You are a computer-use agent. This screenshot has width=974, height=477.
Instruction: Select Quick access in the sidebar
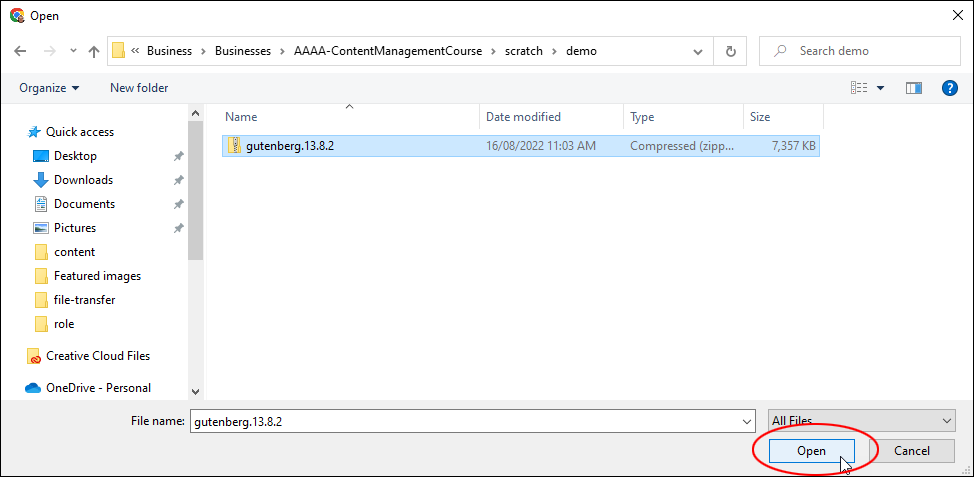point(80,132)
